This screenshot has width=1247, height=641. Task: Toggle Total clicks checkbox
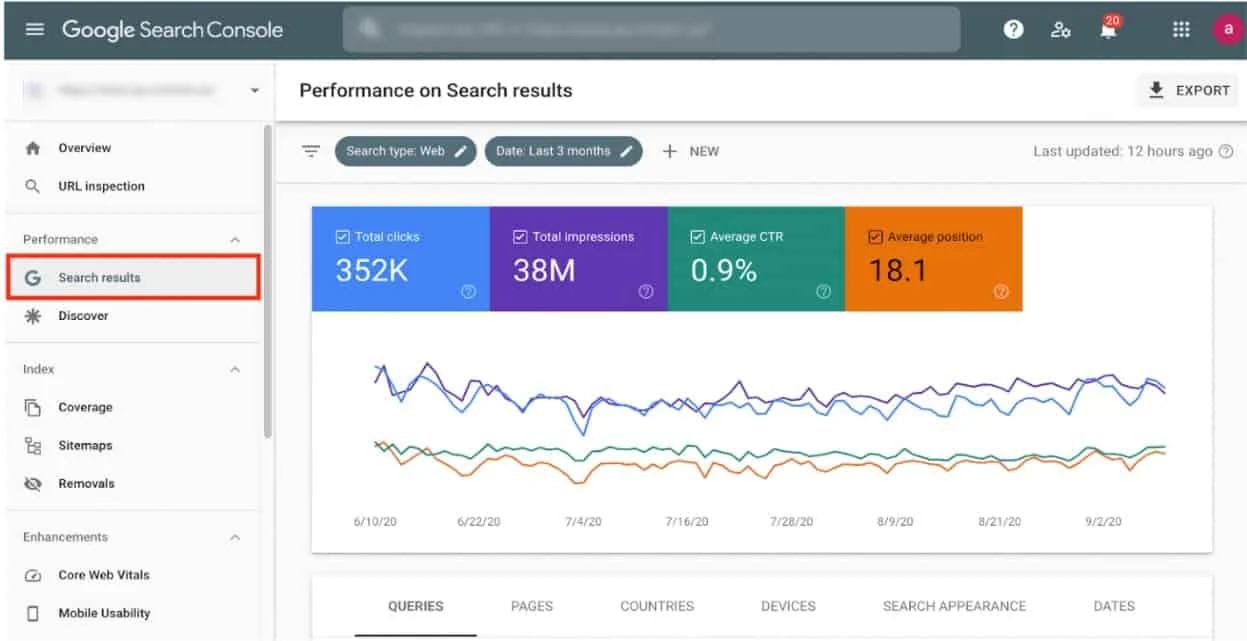pos(342,237)
